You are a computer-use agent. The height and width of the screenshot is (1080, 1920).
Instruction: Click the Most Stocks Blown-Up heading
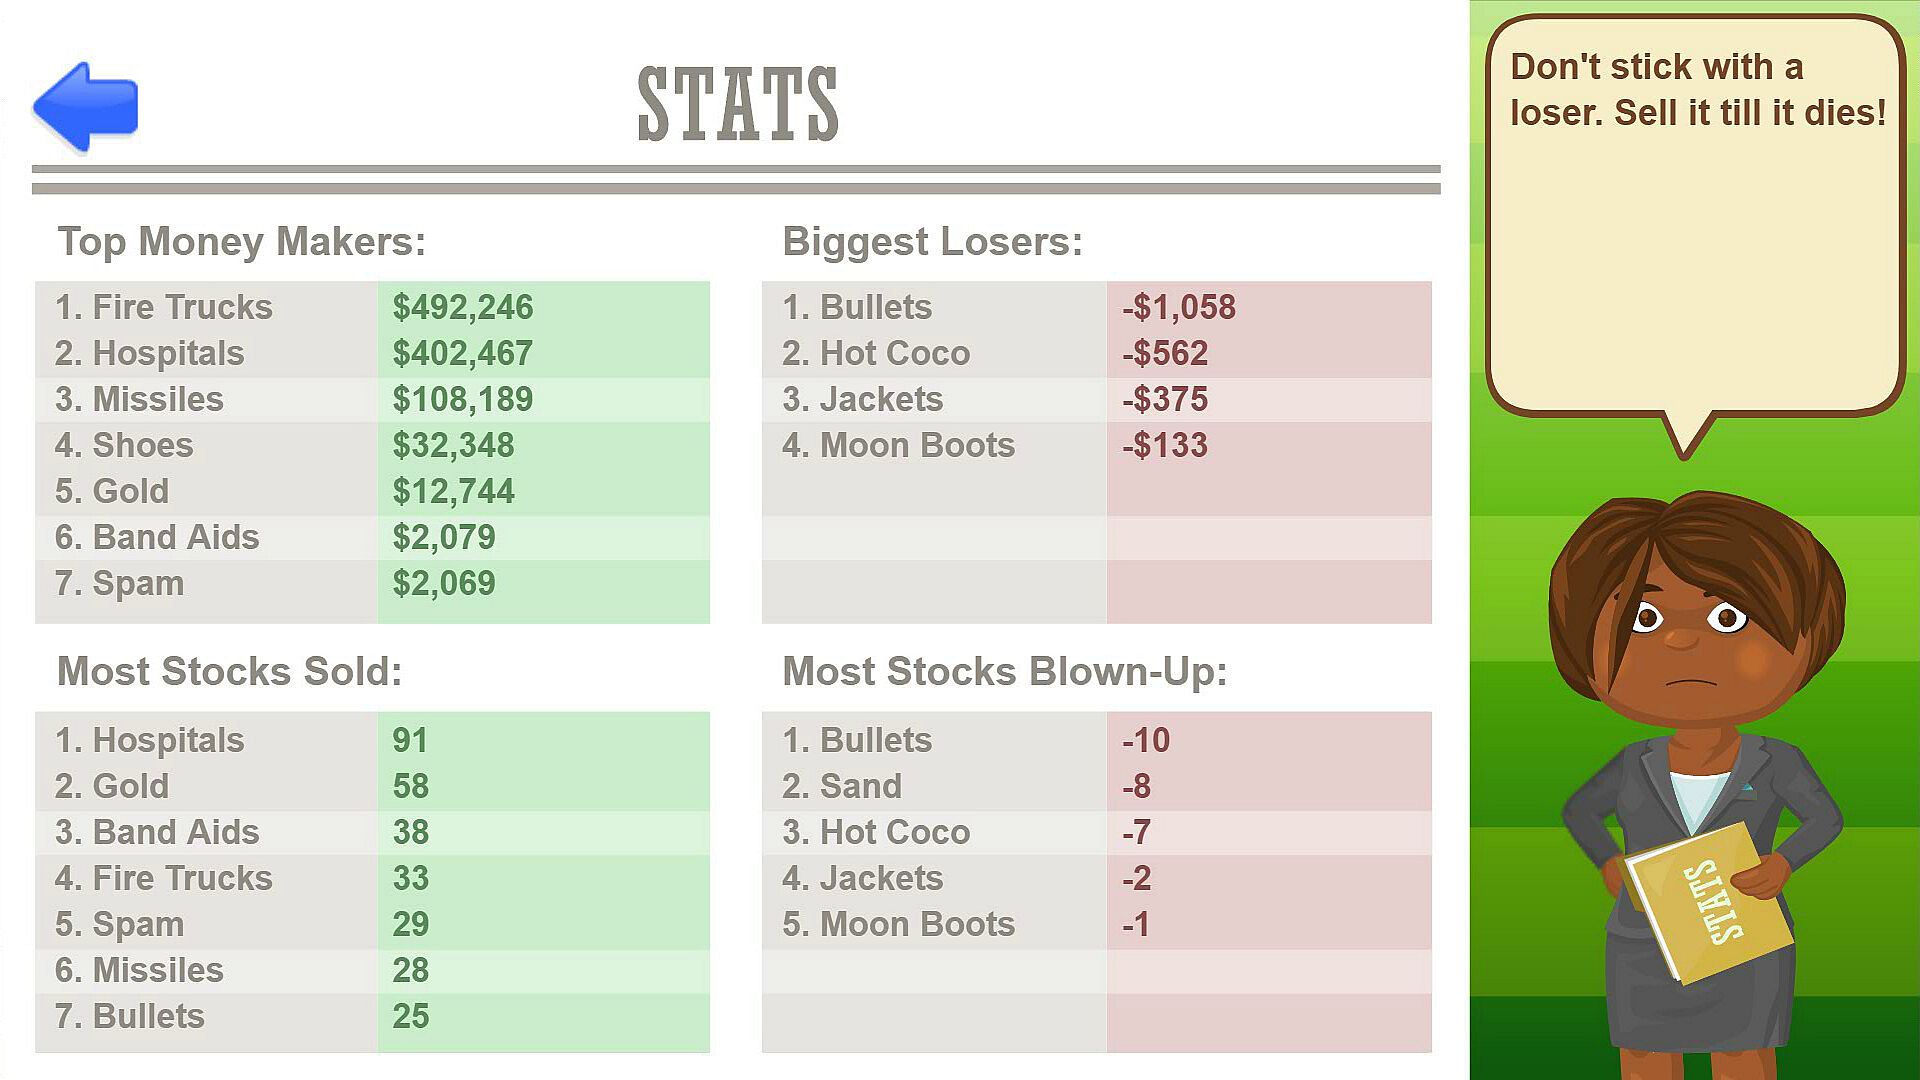coord(1004,671)
